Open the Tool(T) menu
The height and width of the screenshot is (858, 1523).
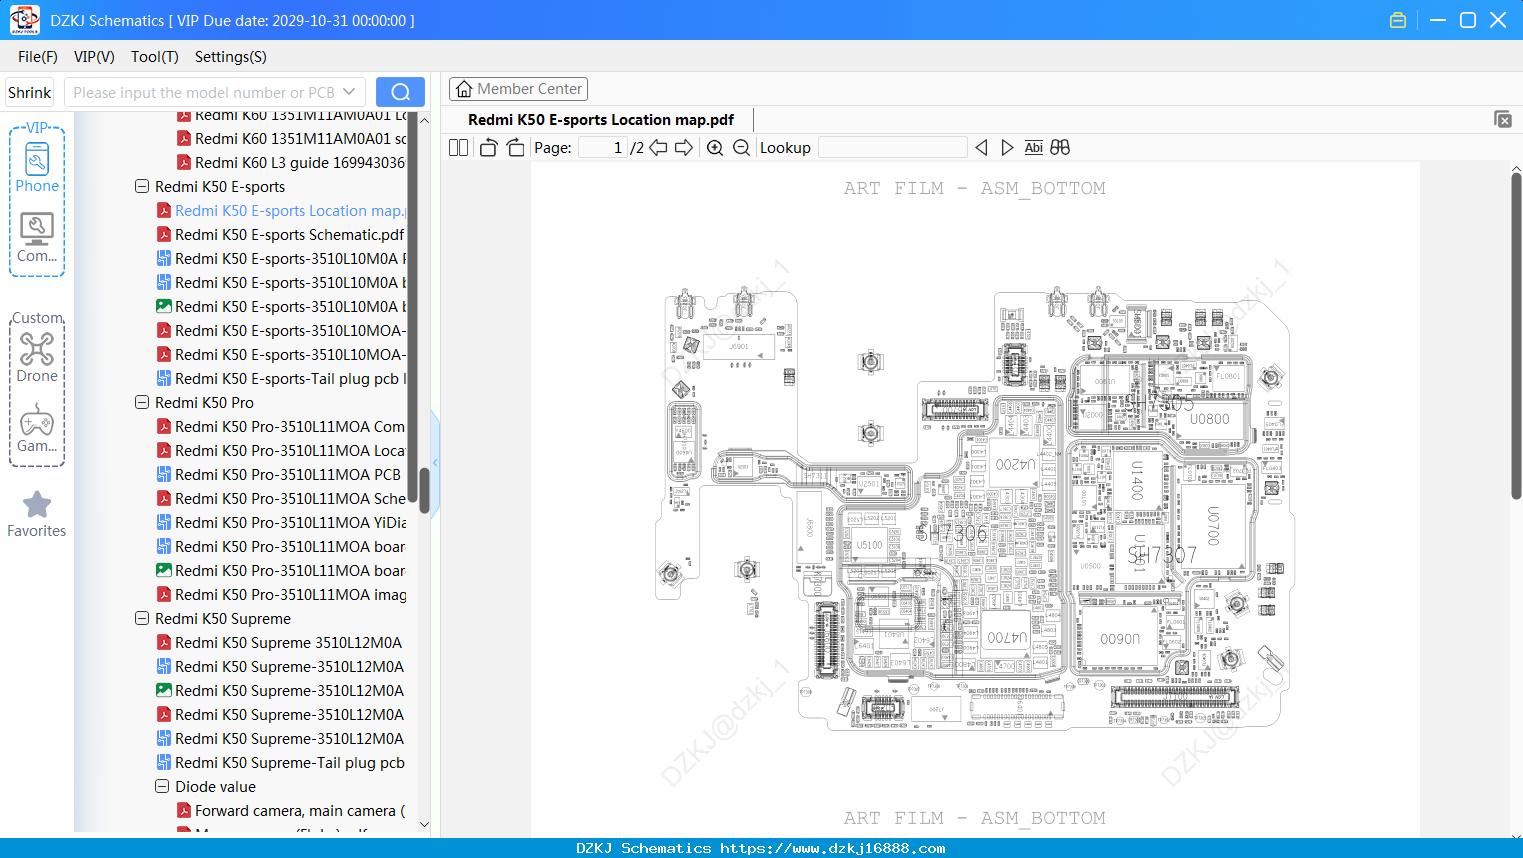click(x=155, y=57)
